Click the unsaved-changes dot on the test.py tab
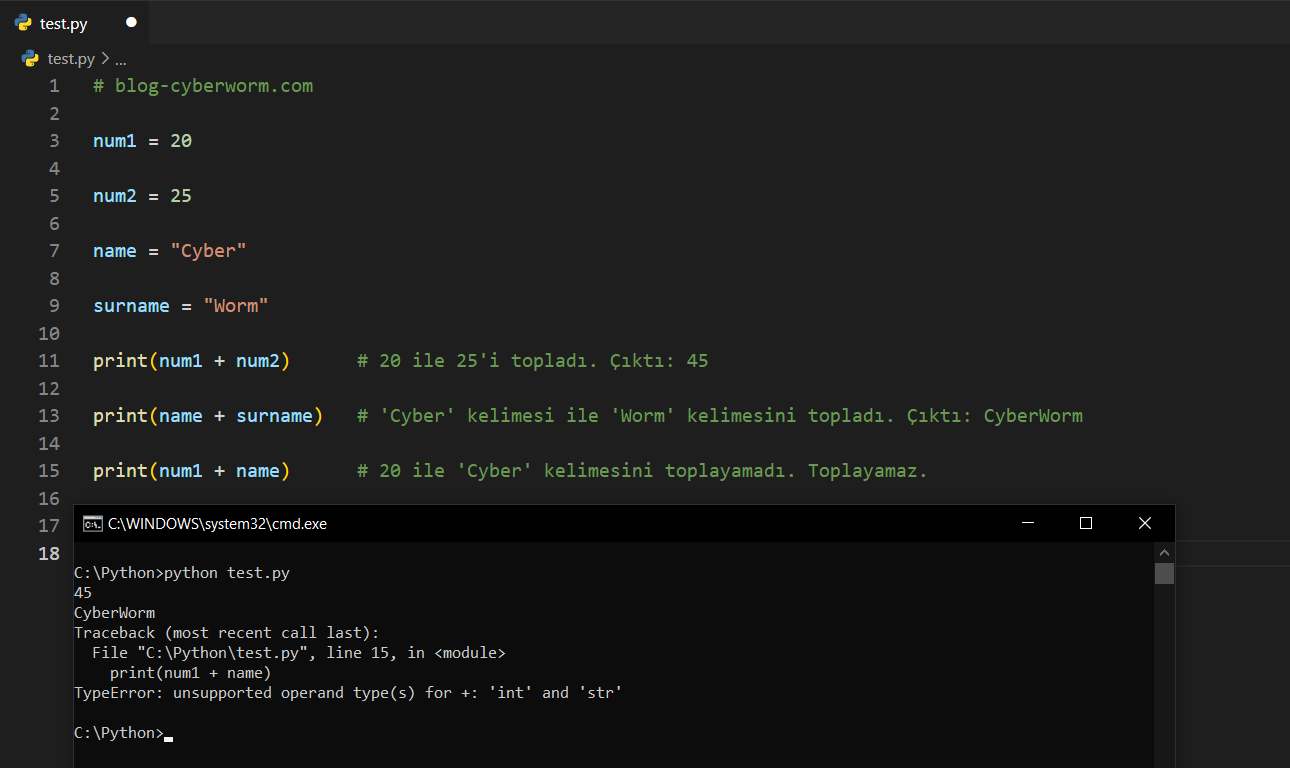 (131, 22)
